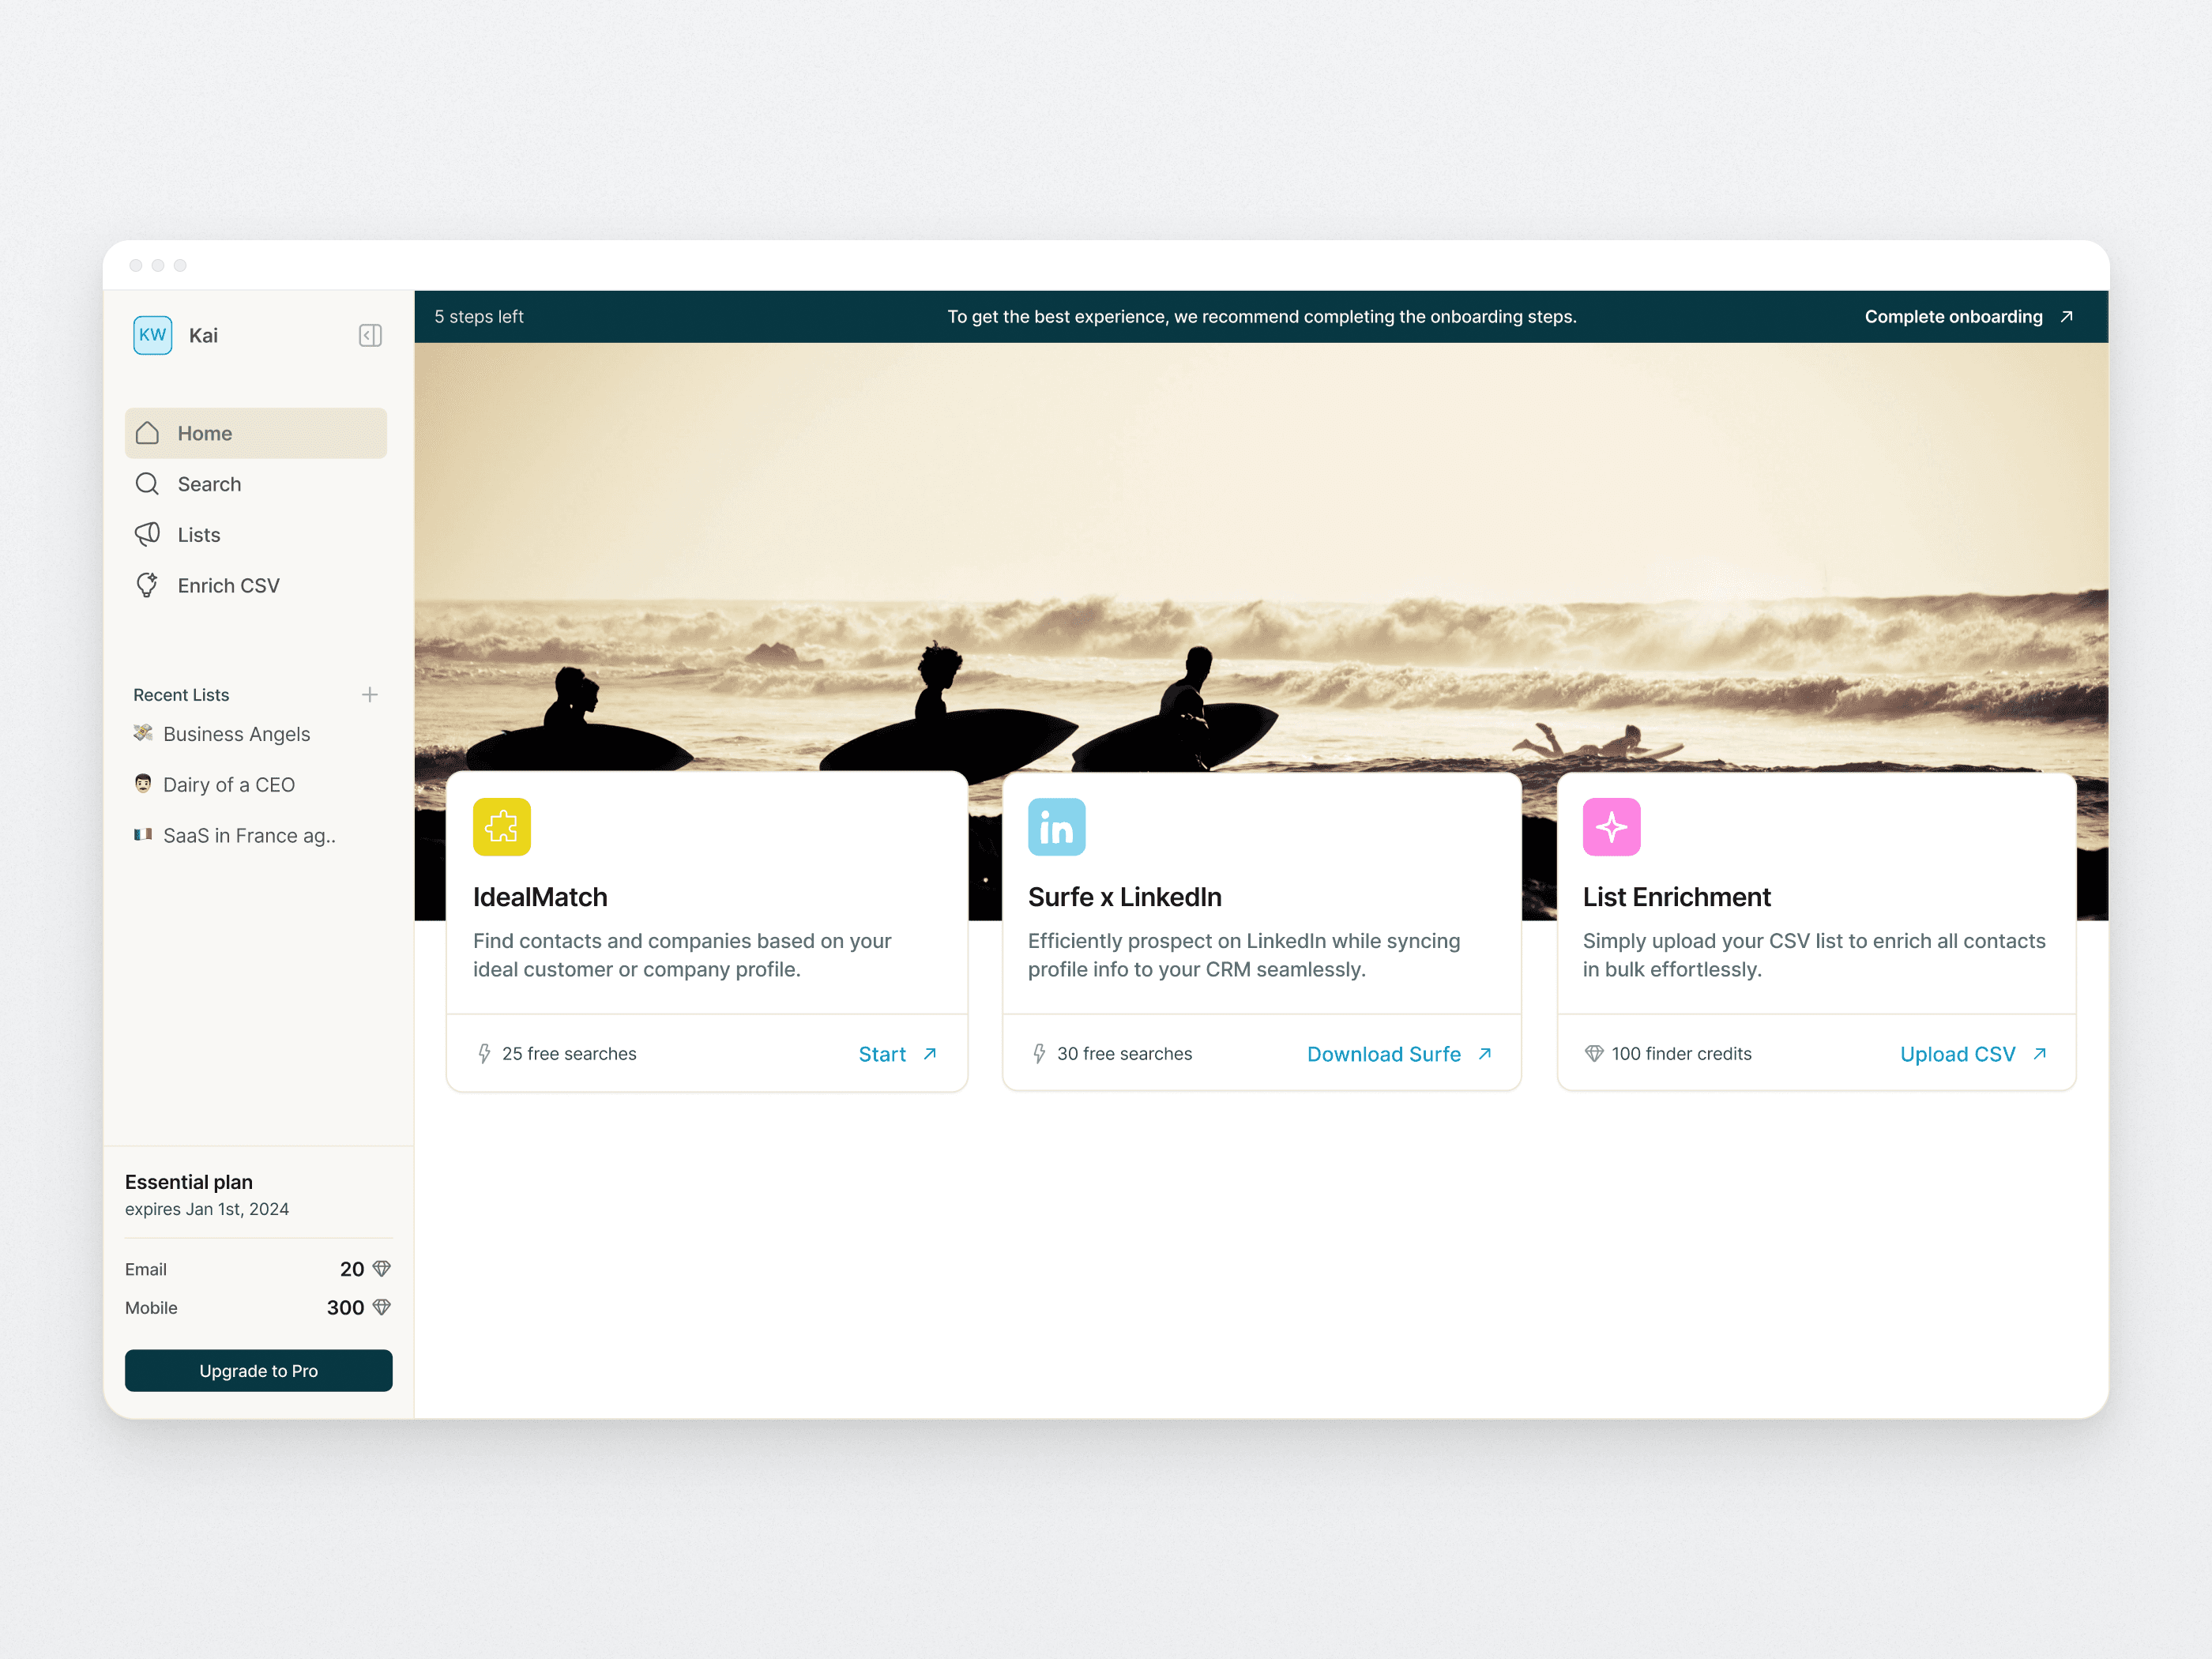The height and width of the screenshot is (1659, 2212).
Task: Click the Business Angels emoji icon
Action: tap(143, 733)
